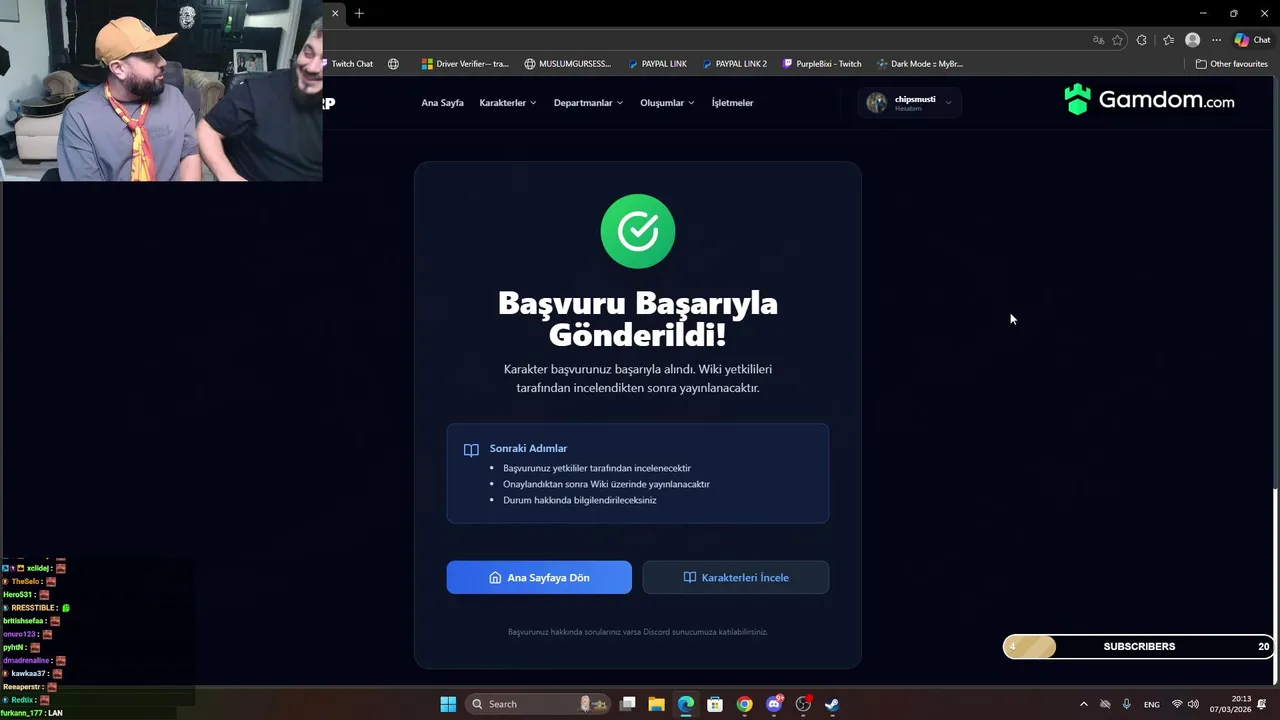The image size is (1280, 720).
Task: Click the Karakterleri İncele button
Action: pyautogui.click(x=736, y=577)
